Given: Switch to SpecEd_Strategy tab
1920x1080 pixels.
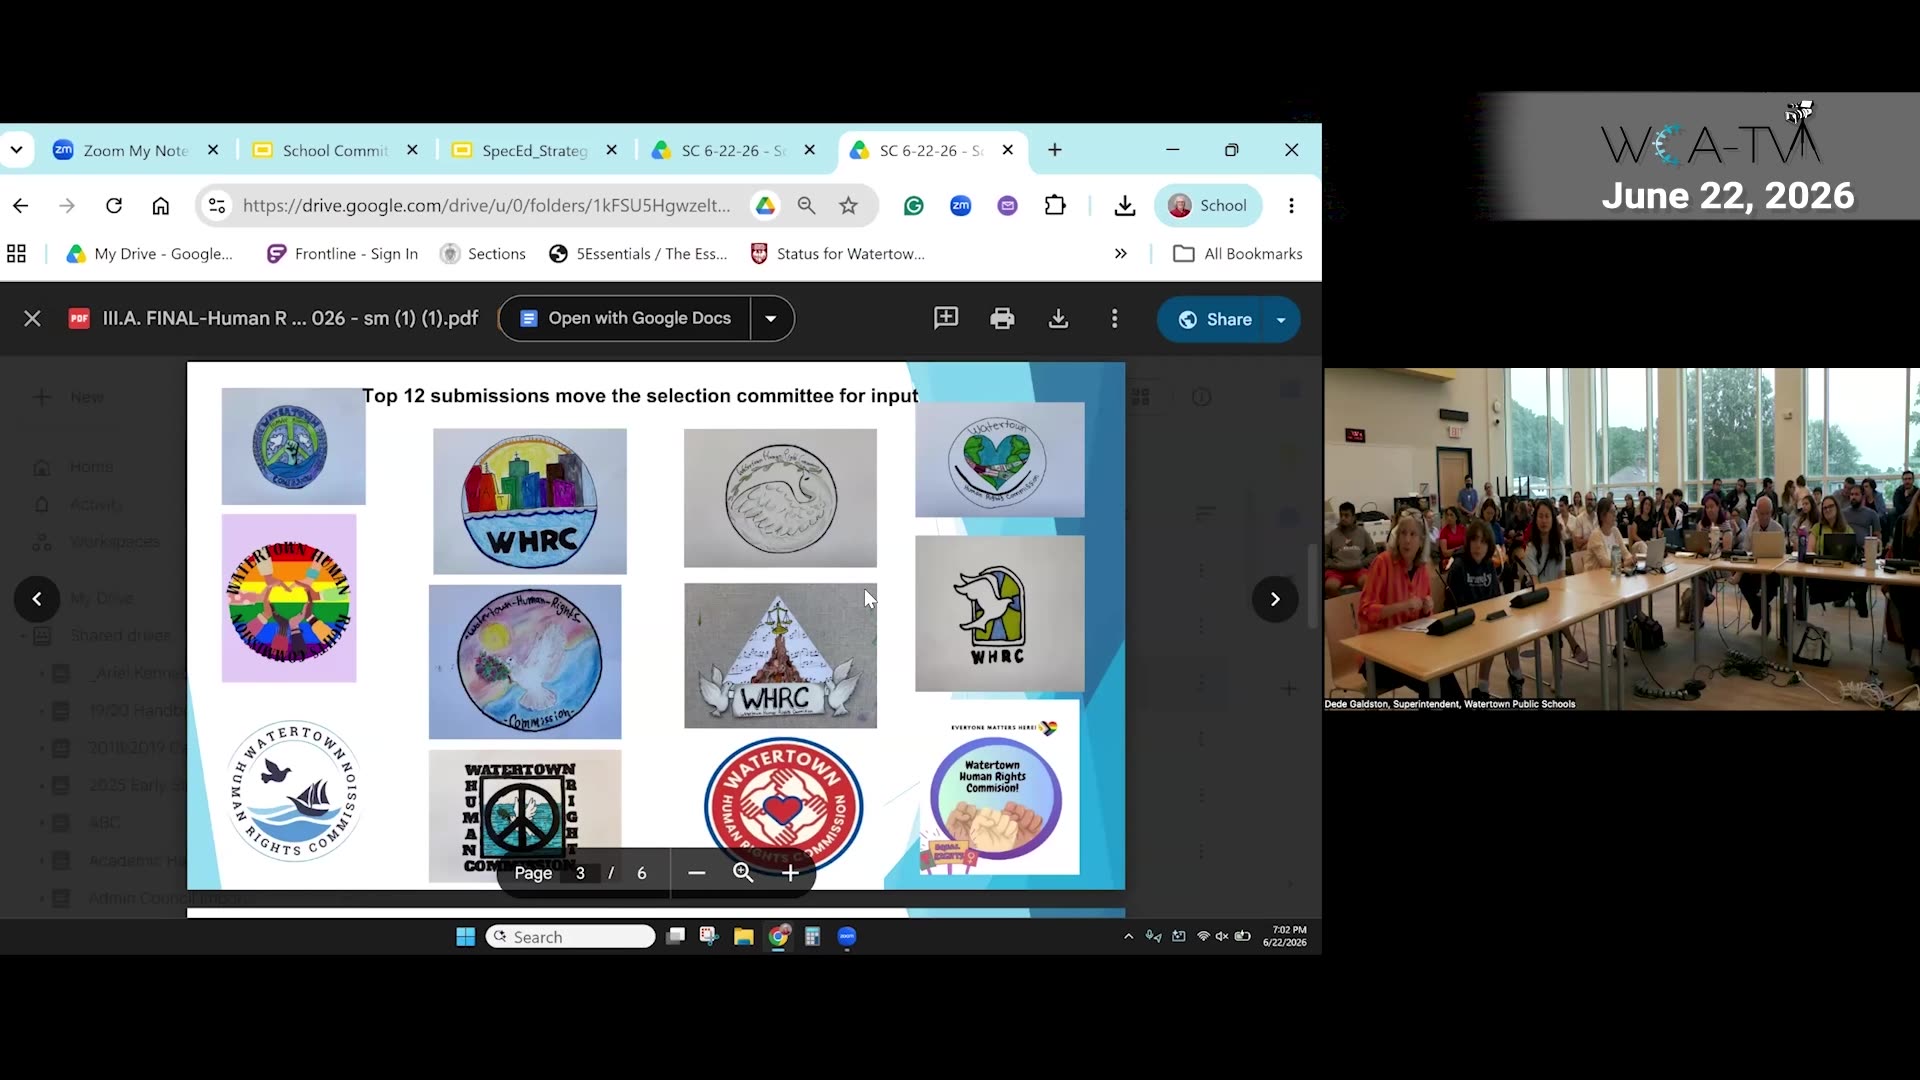Looking at the screenshot, I should coord(535,150).
